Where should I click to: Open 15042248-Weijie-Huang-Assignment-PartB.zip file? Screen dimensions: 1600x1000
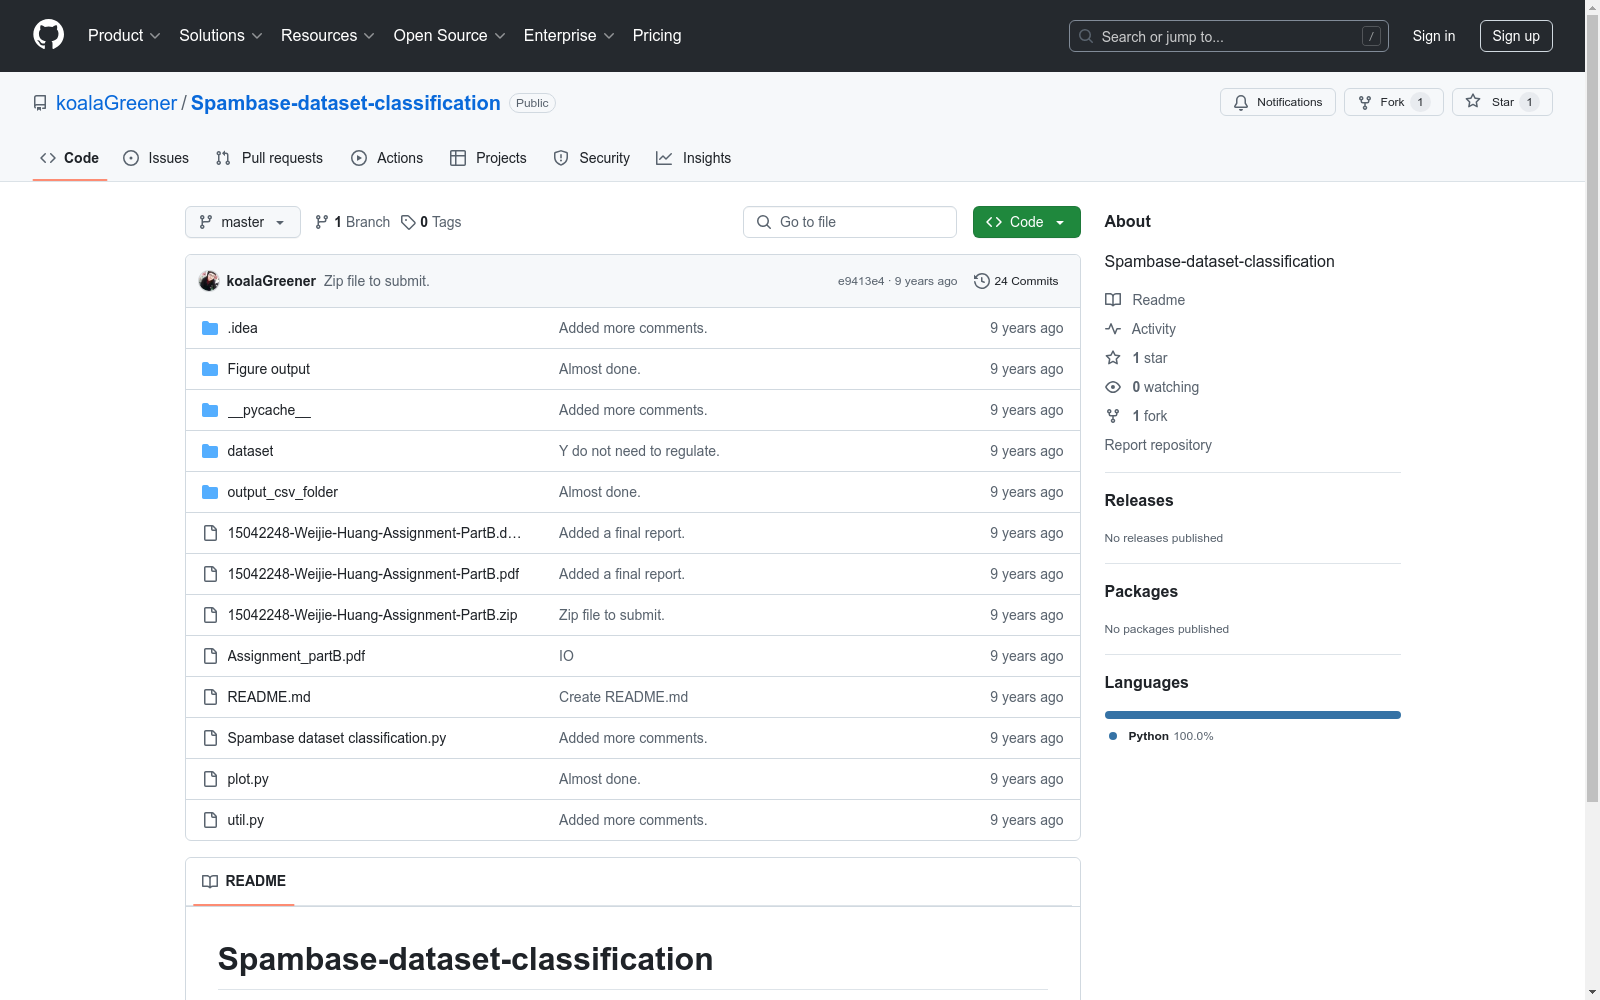(x=372, y=615)
